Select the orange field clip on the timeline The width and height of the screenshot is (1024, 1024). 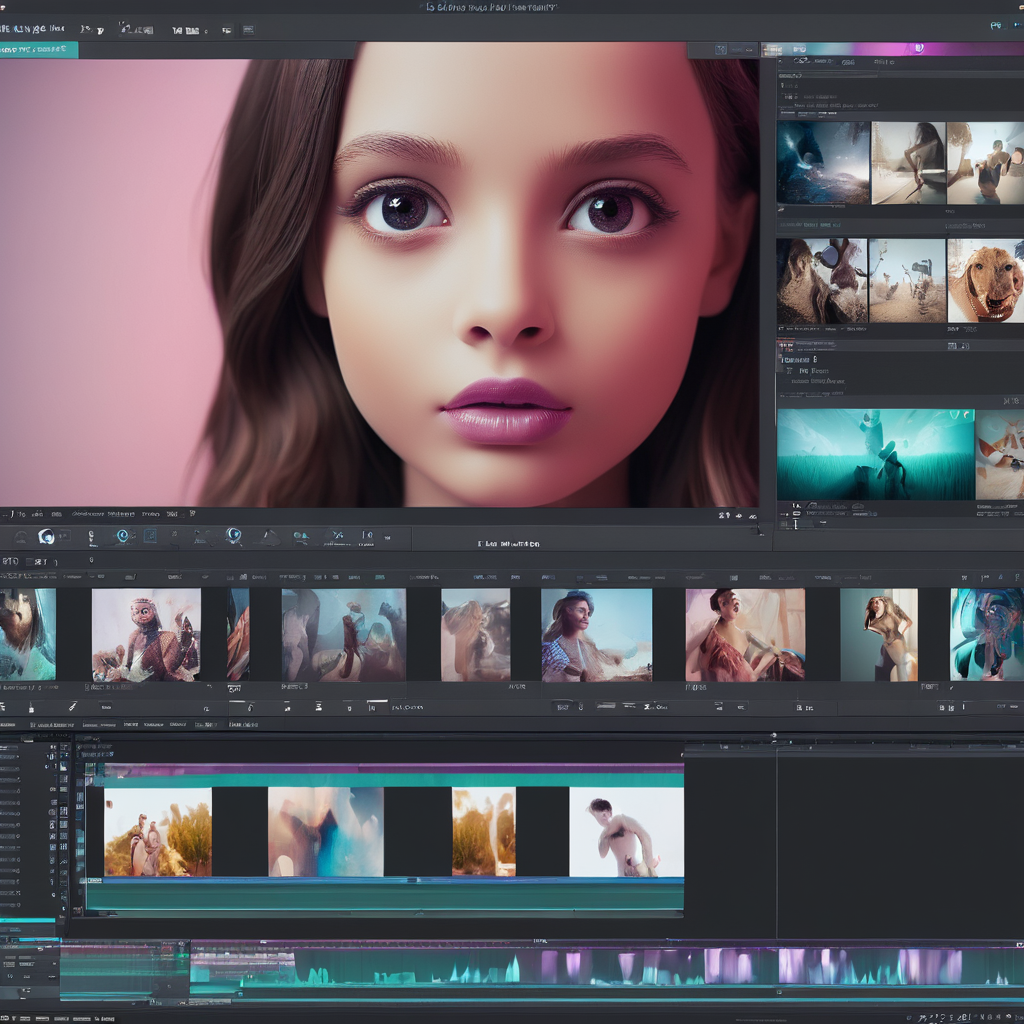coord(483,832)
